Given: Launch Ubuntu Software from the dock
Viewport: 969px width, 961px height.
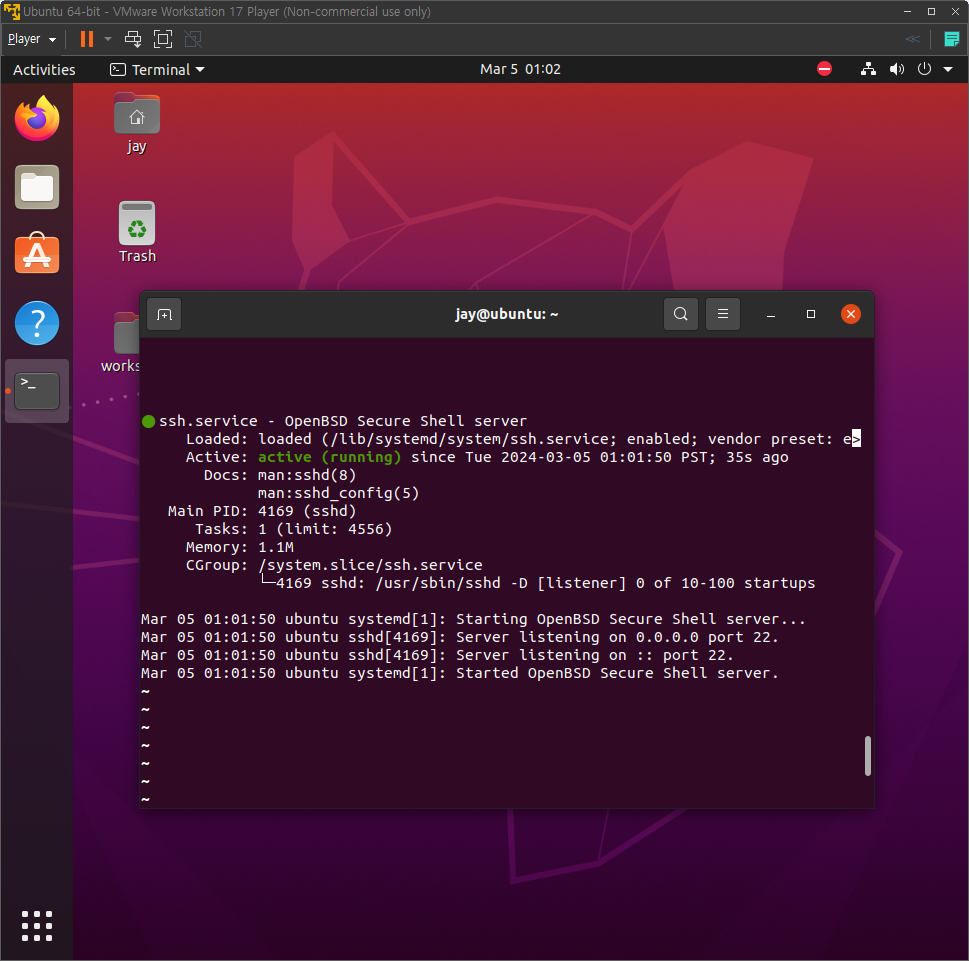Looking at the screenshot, I should click(x=37, y=253).
